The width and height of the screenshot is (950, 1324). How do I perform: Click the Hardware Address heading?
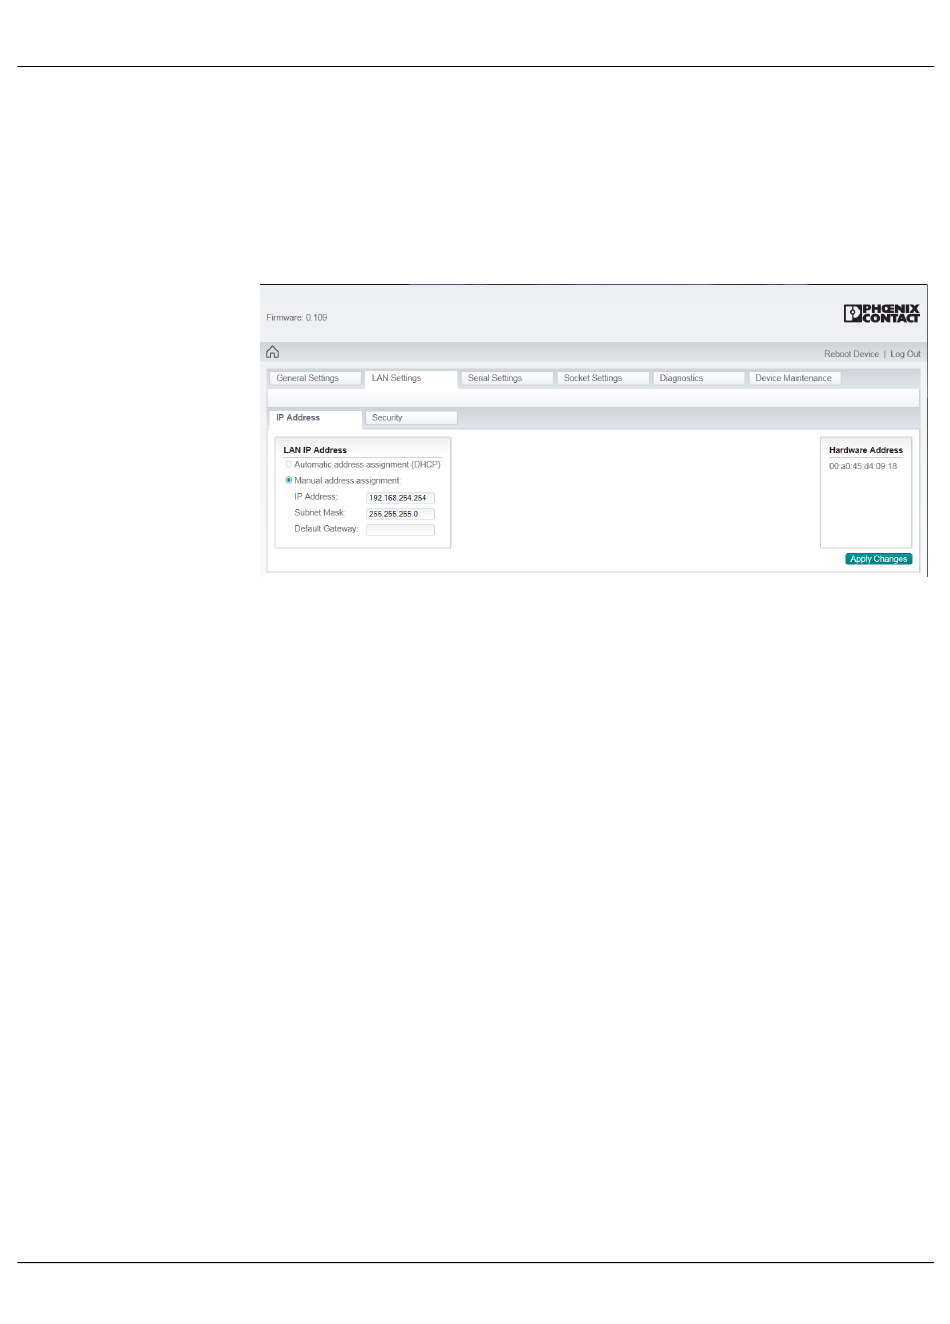[866, 450]
